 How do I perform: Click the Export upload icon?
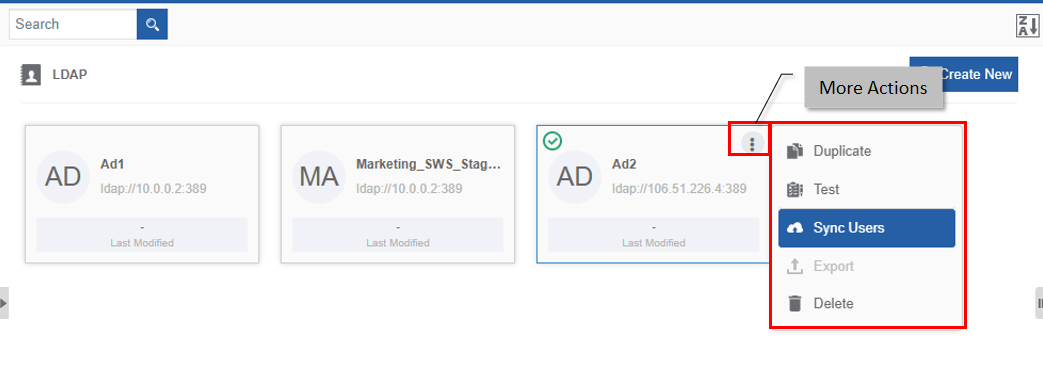tap(795, 267)
